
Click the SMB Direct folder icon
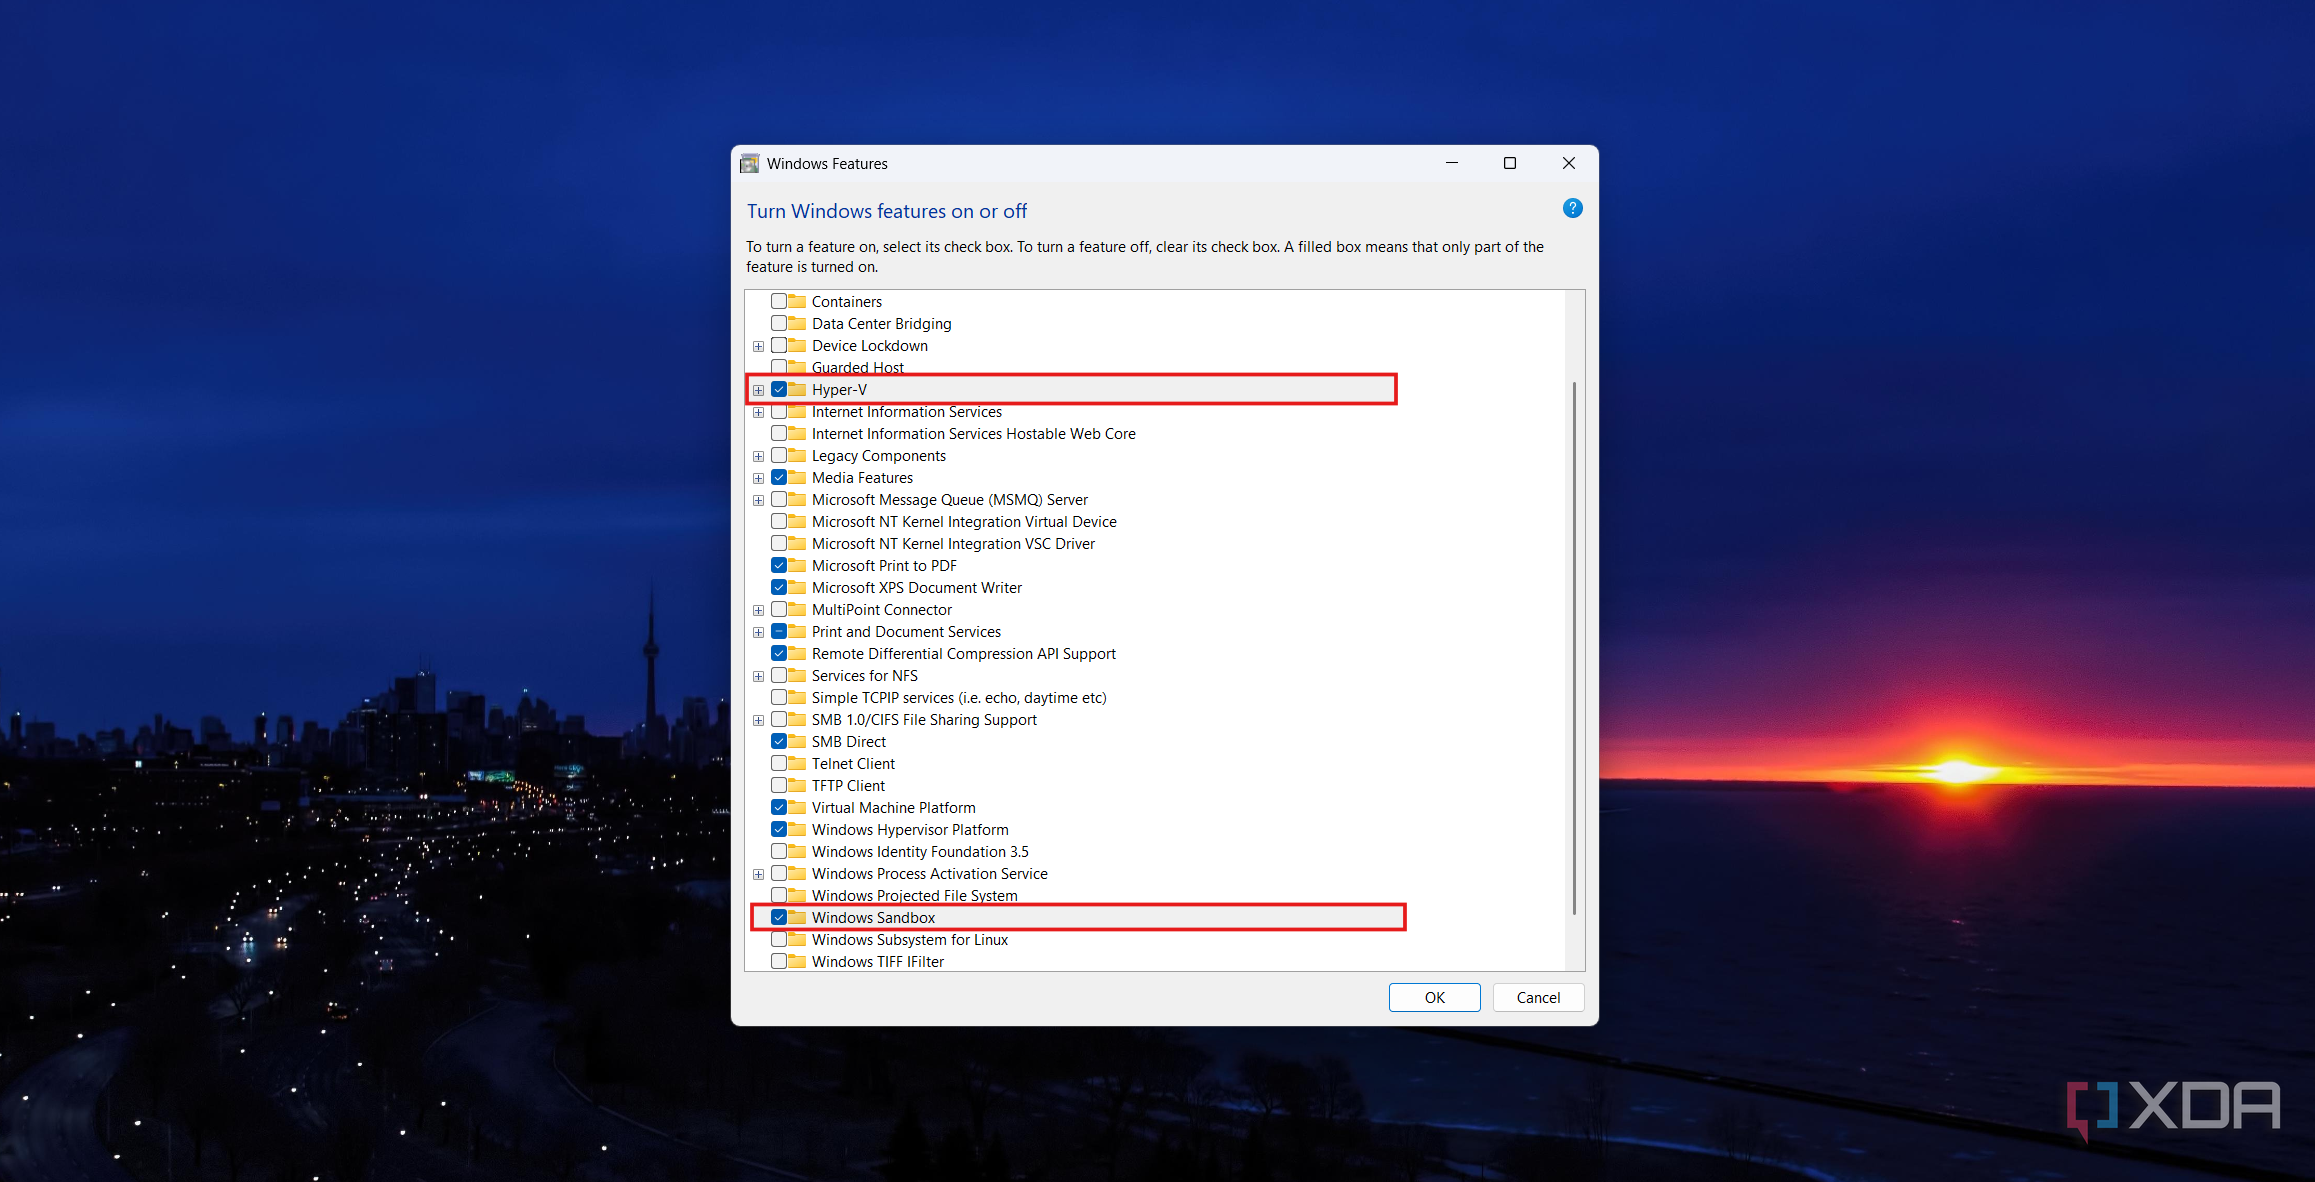point(797,741)
